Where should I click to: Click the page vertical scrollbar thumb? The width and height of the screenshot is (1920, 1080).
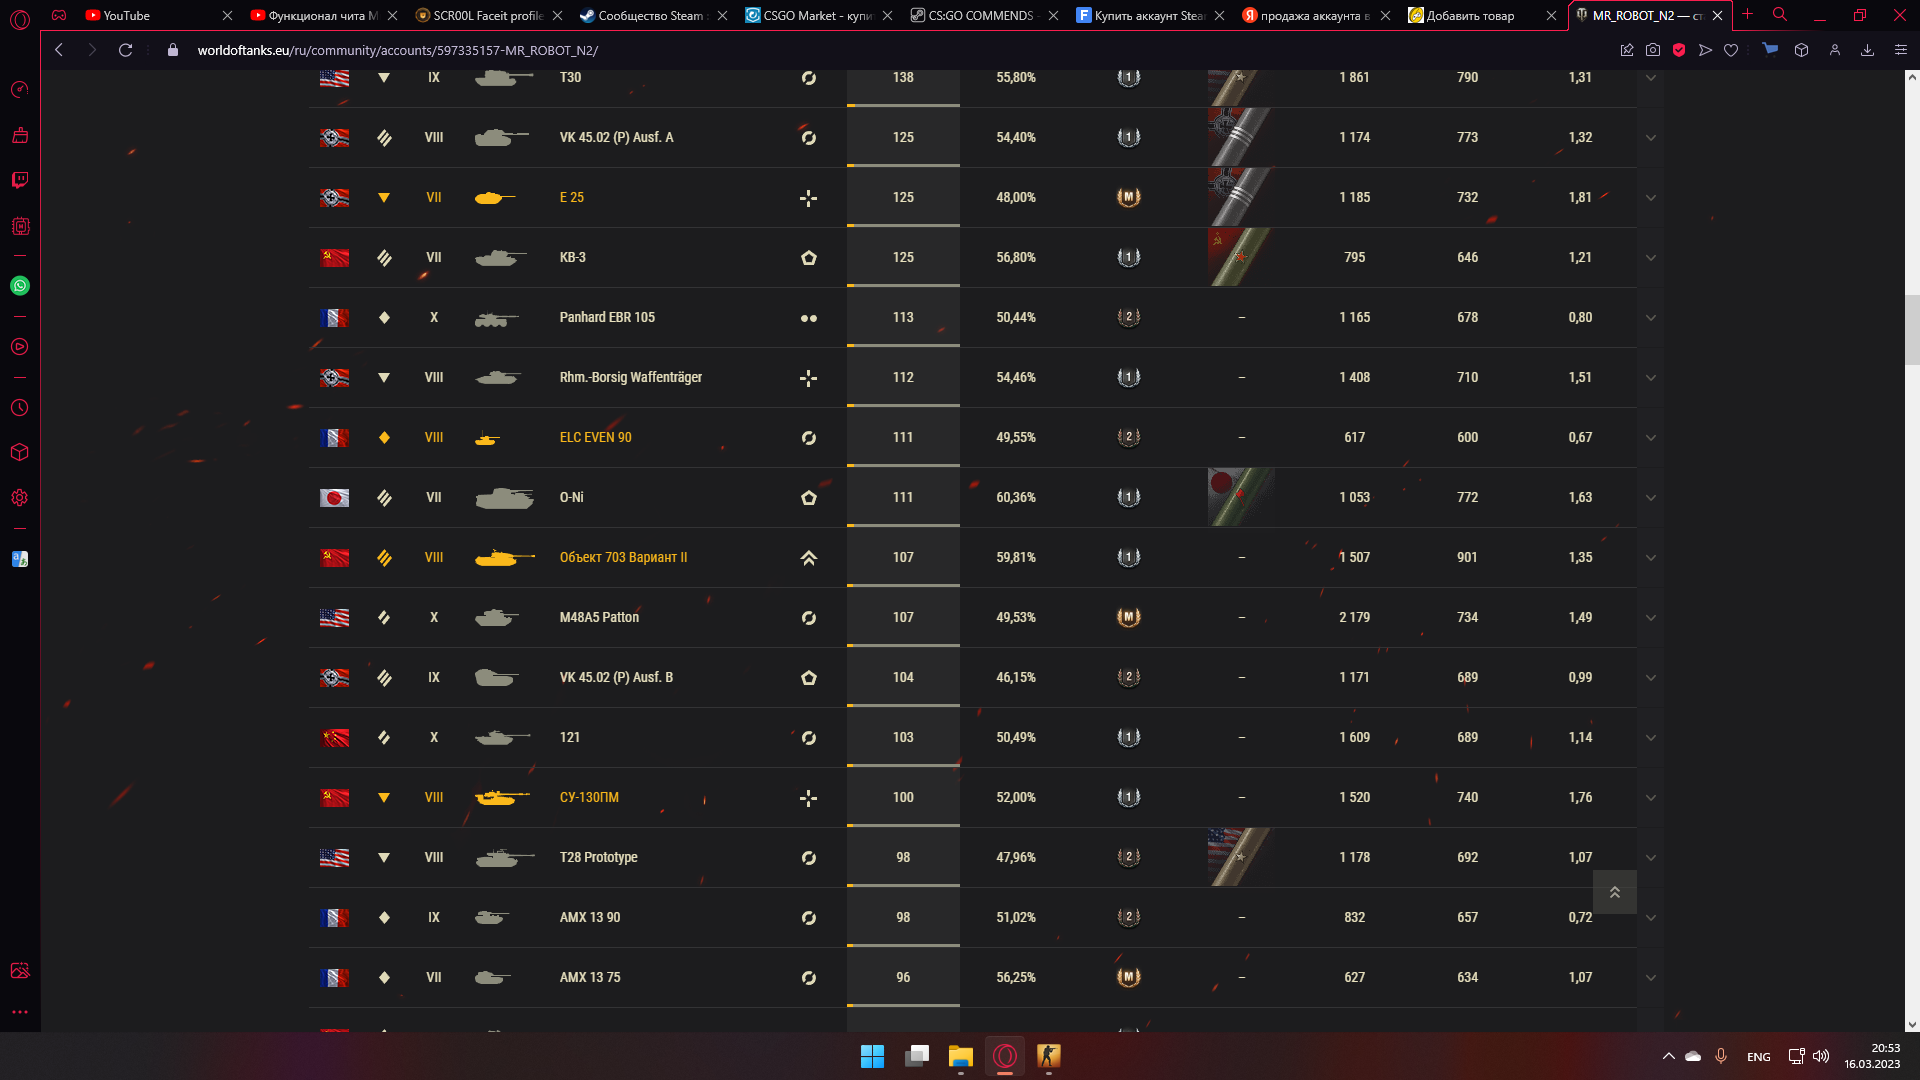[x=1912, y=330]
